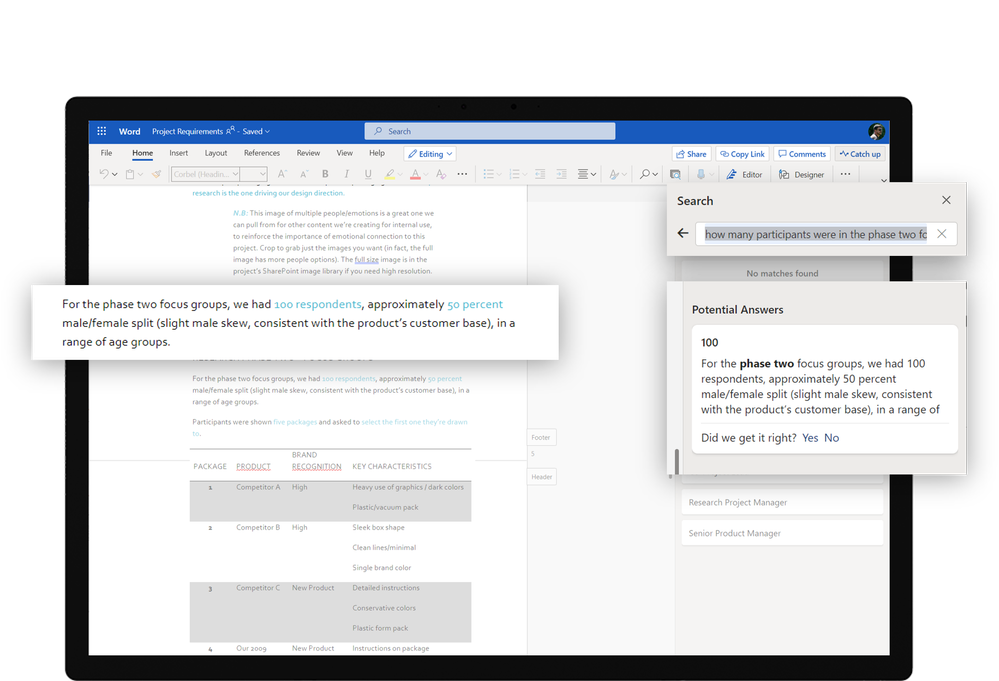Image resolution: width=999 pixels, height=681 pixels.
Task: Toggle Bold formatting
Action: pos(325,174)
